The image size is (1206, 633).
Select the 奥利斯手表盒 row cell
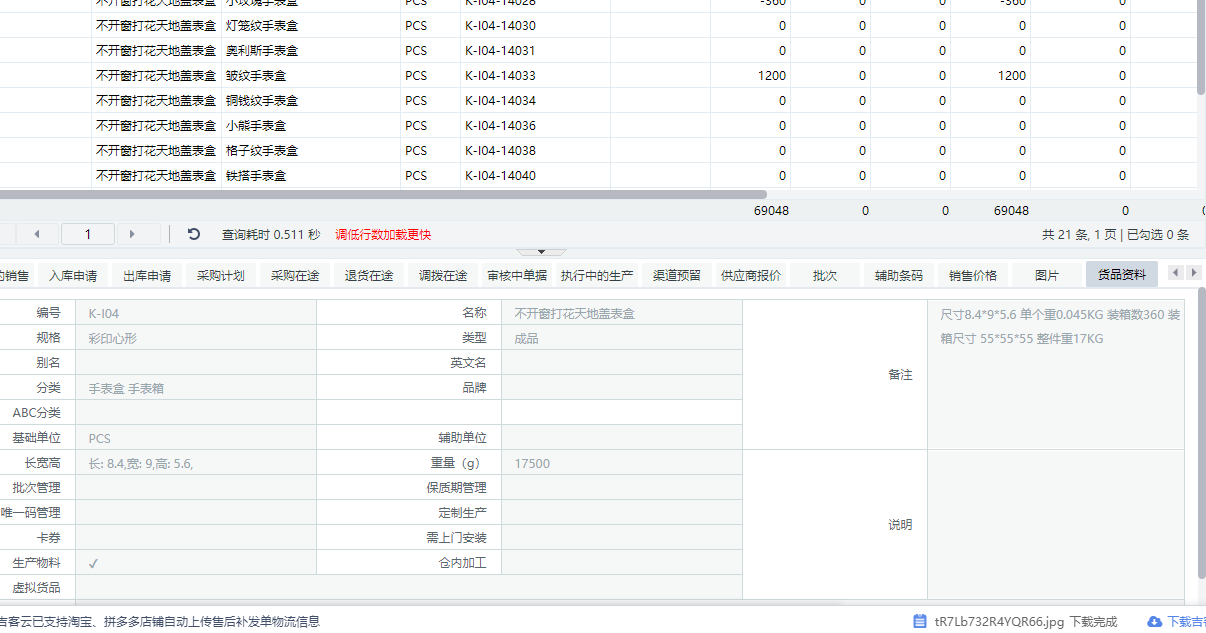pyautogui.click(x=311, y=50)
